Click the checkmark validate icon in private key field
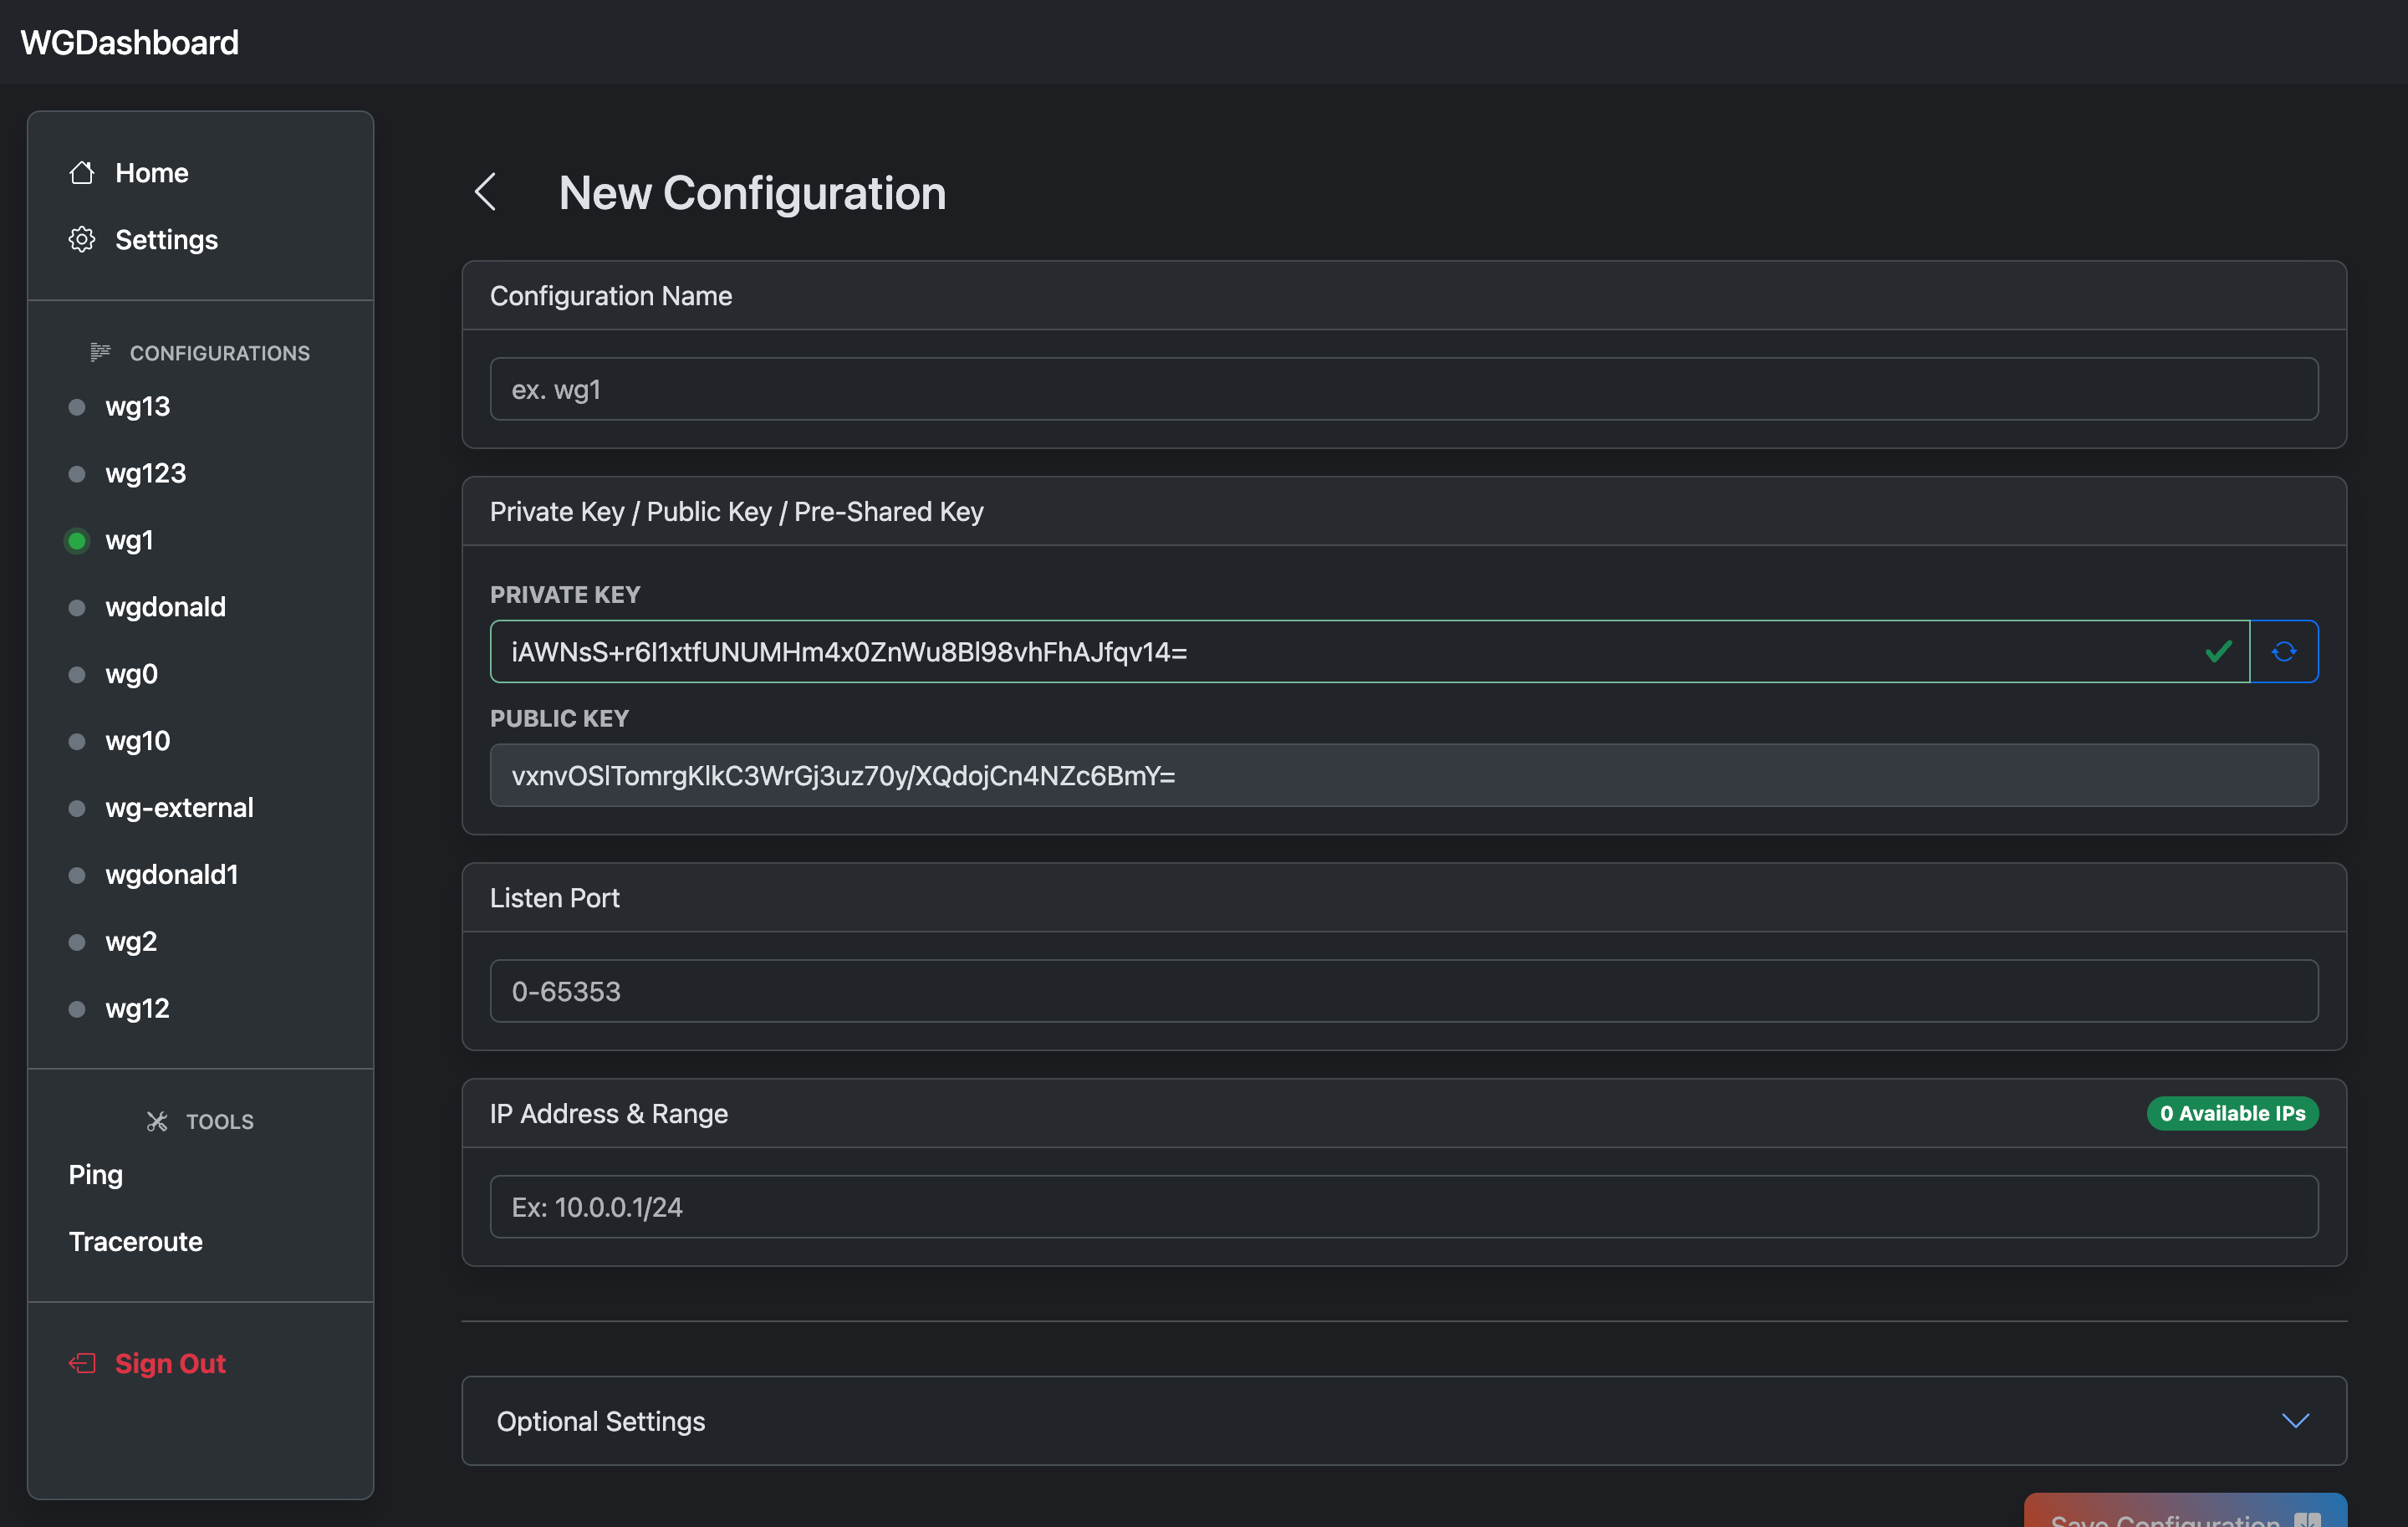 pyautogui.click(x=2218, y=650)
